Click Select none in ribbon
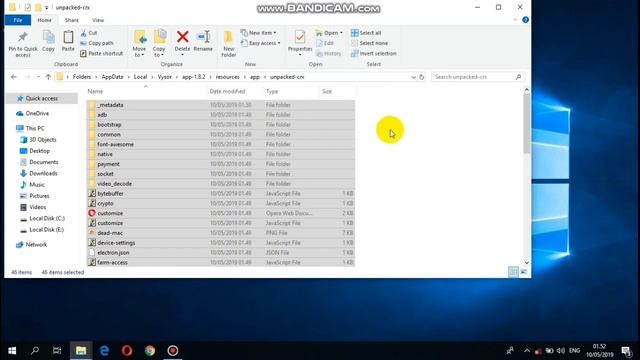640x360 pixels. click(x=369, y=43)
